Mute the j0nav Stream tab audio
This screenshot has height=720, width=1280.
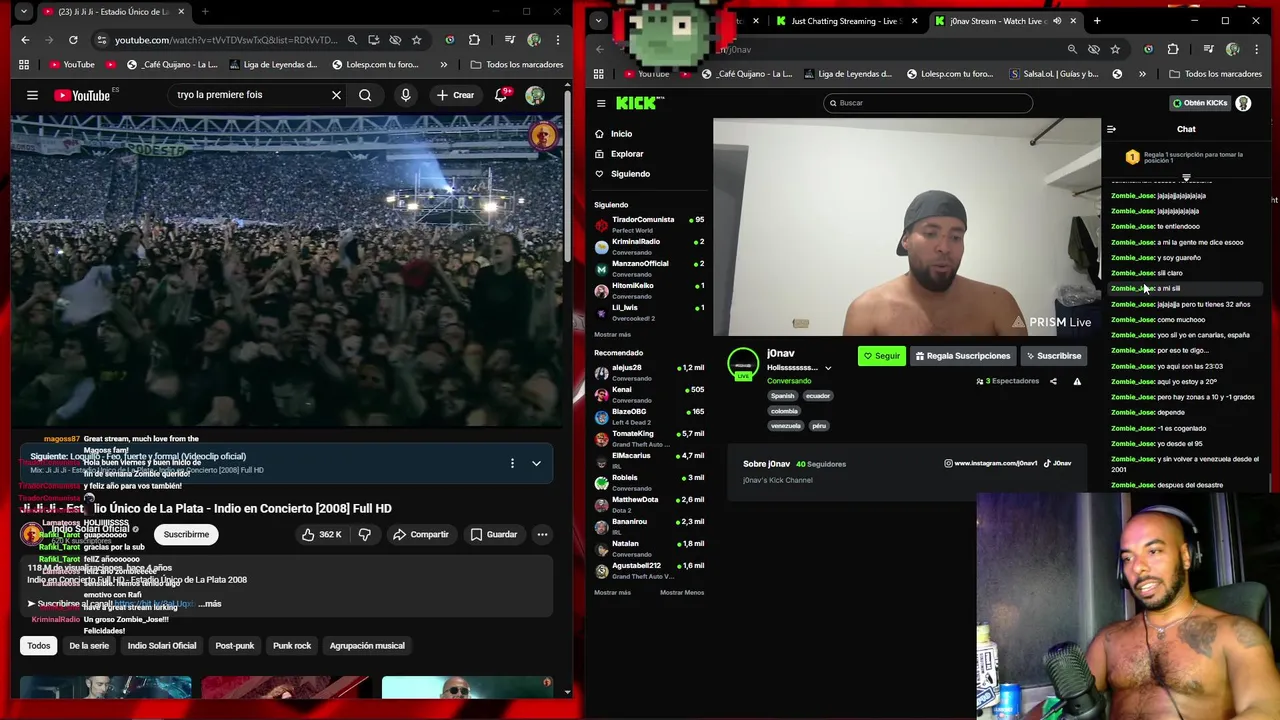click(1057, 21)
